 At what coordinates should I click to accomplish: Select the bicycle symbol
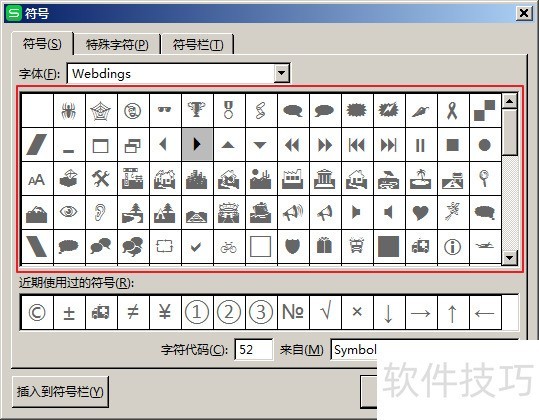click(229, 247)
